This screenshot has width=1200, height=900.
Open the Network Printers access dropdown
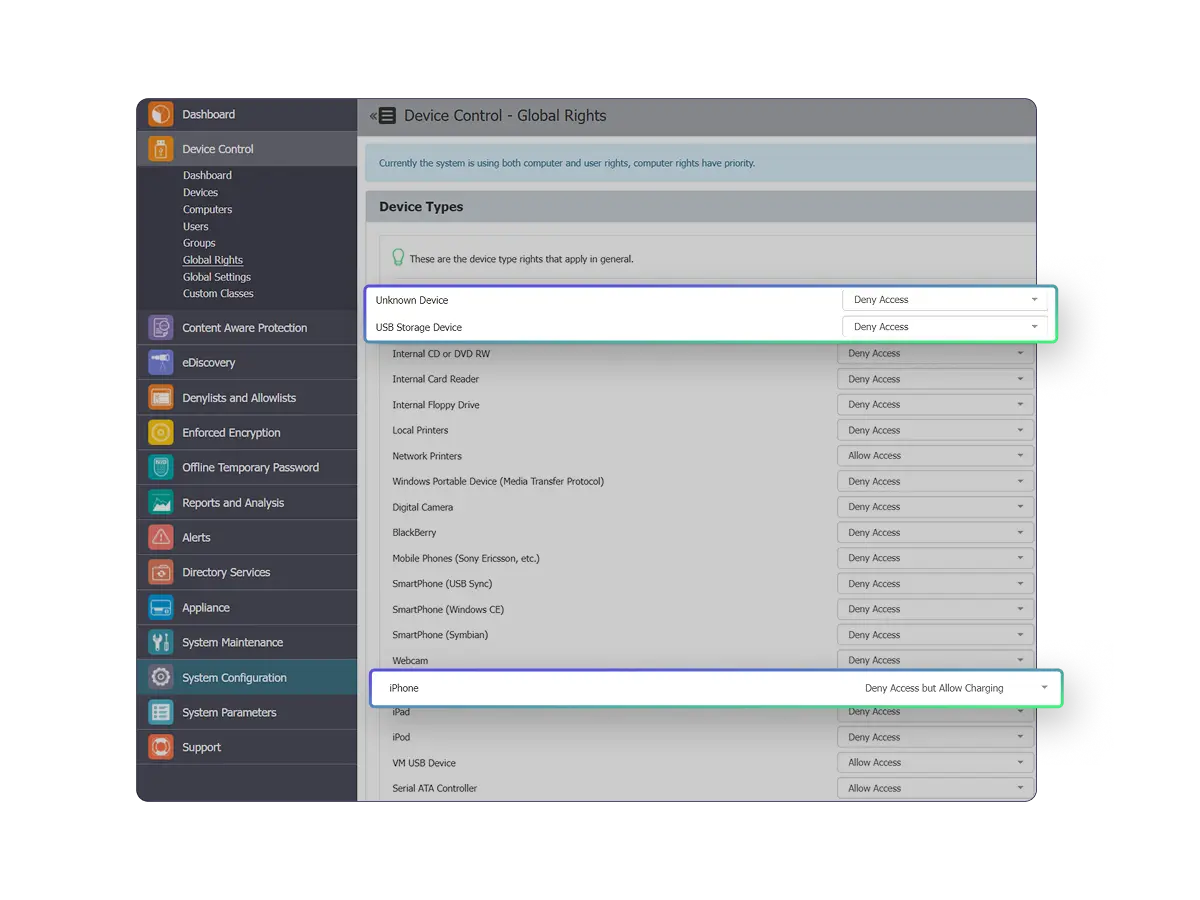tap(935, 456)
